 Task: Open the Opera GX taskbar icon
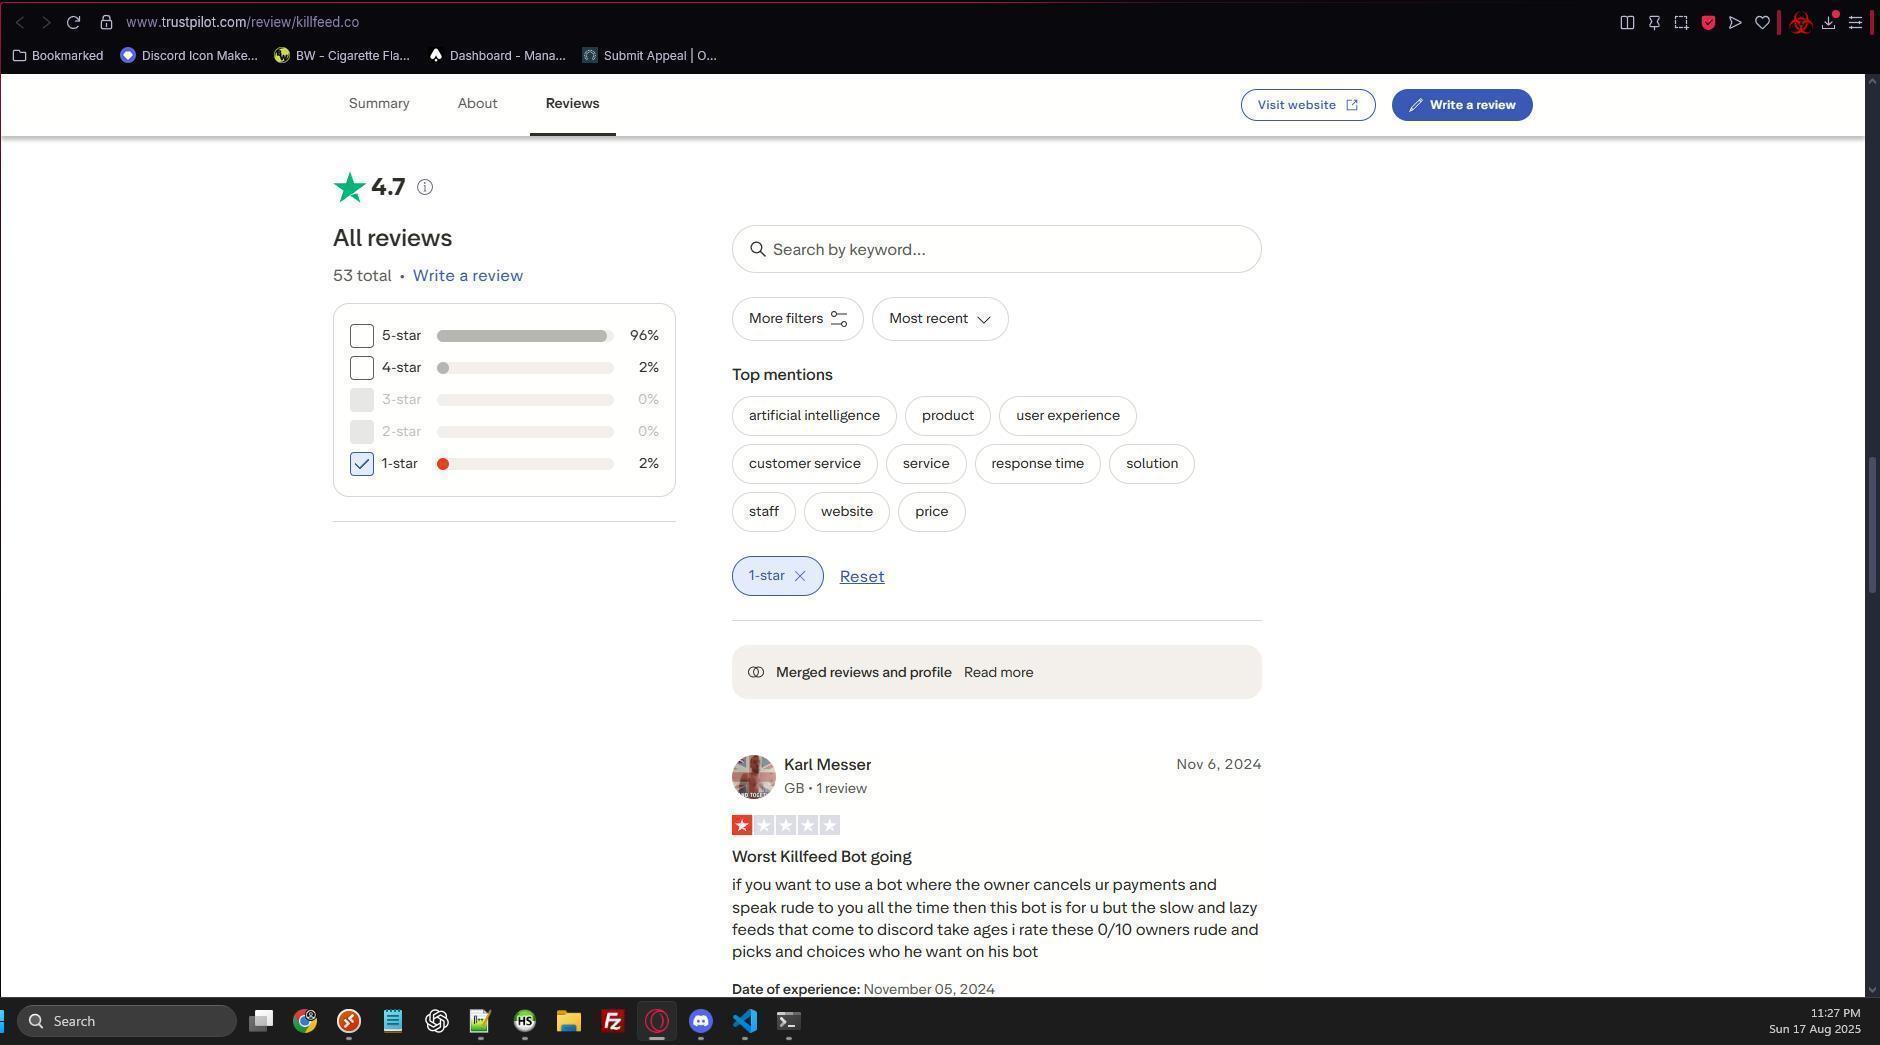pos(657,1021)
